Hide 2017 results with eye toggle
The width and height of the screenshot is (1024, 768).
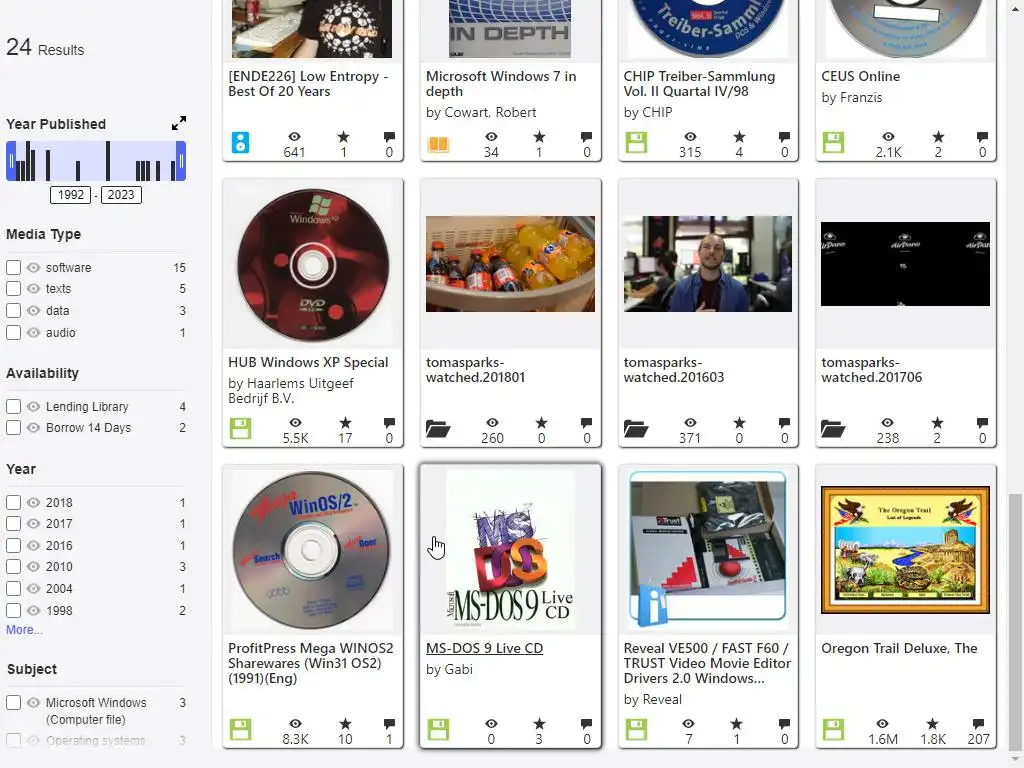(x=33, y=524)
